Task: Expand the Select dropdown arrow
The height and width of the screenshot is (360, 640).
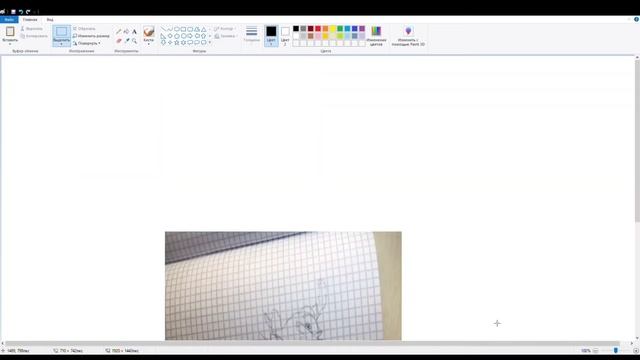Action: 62,44
